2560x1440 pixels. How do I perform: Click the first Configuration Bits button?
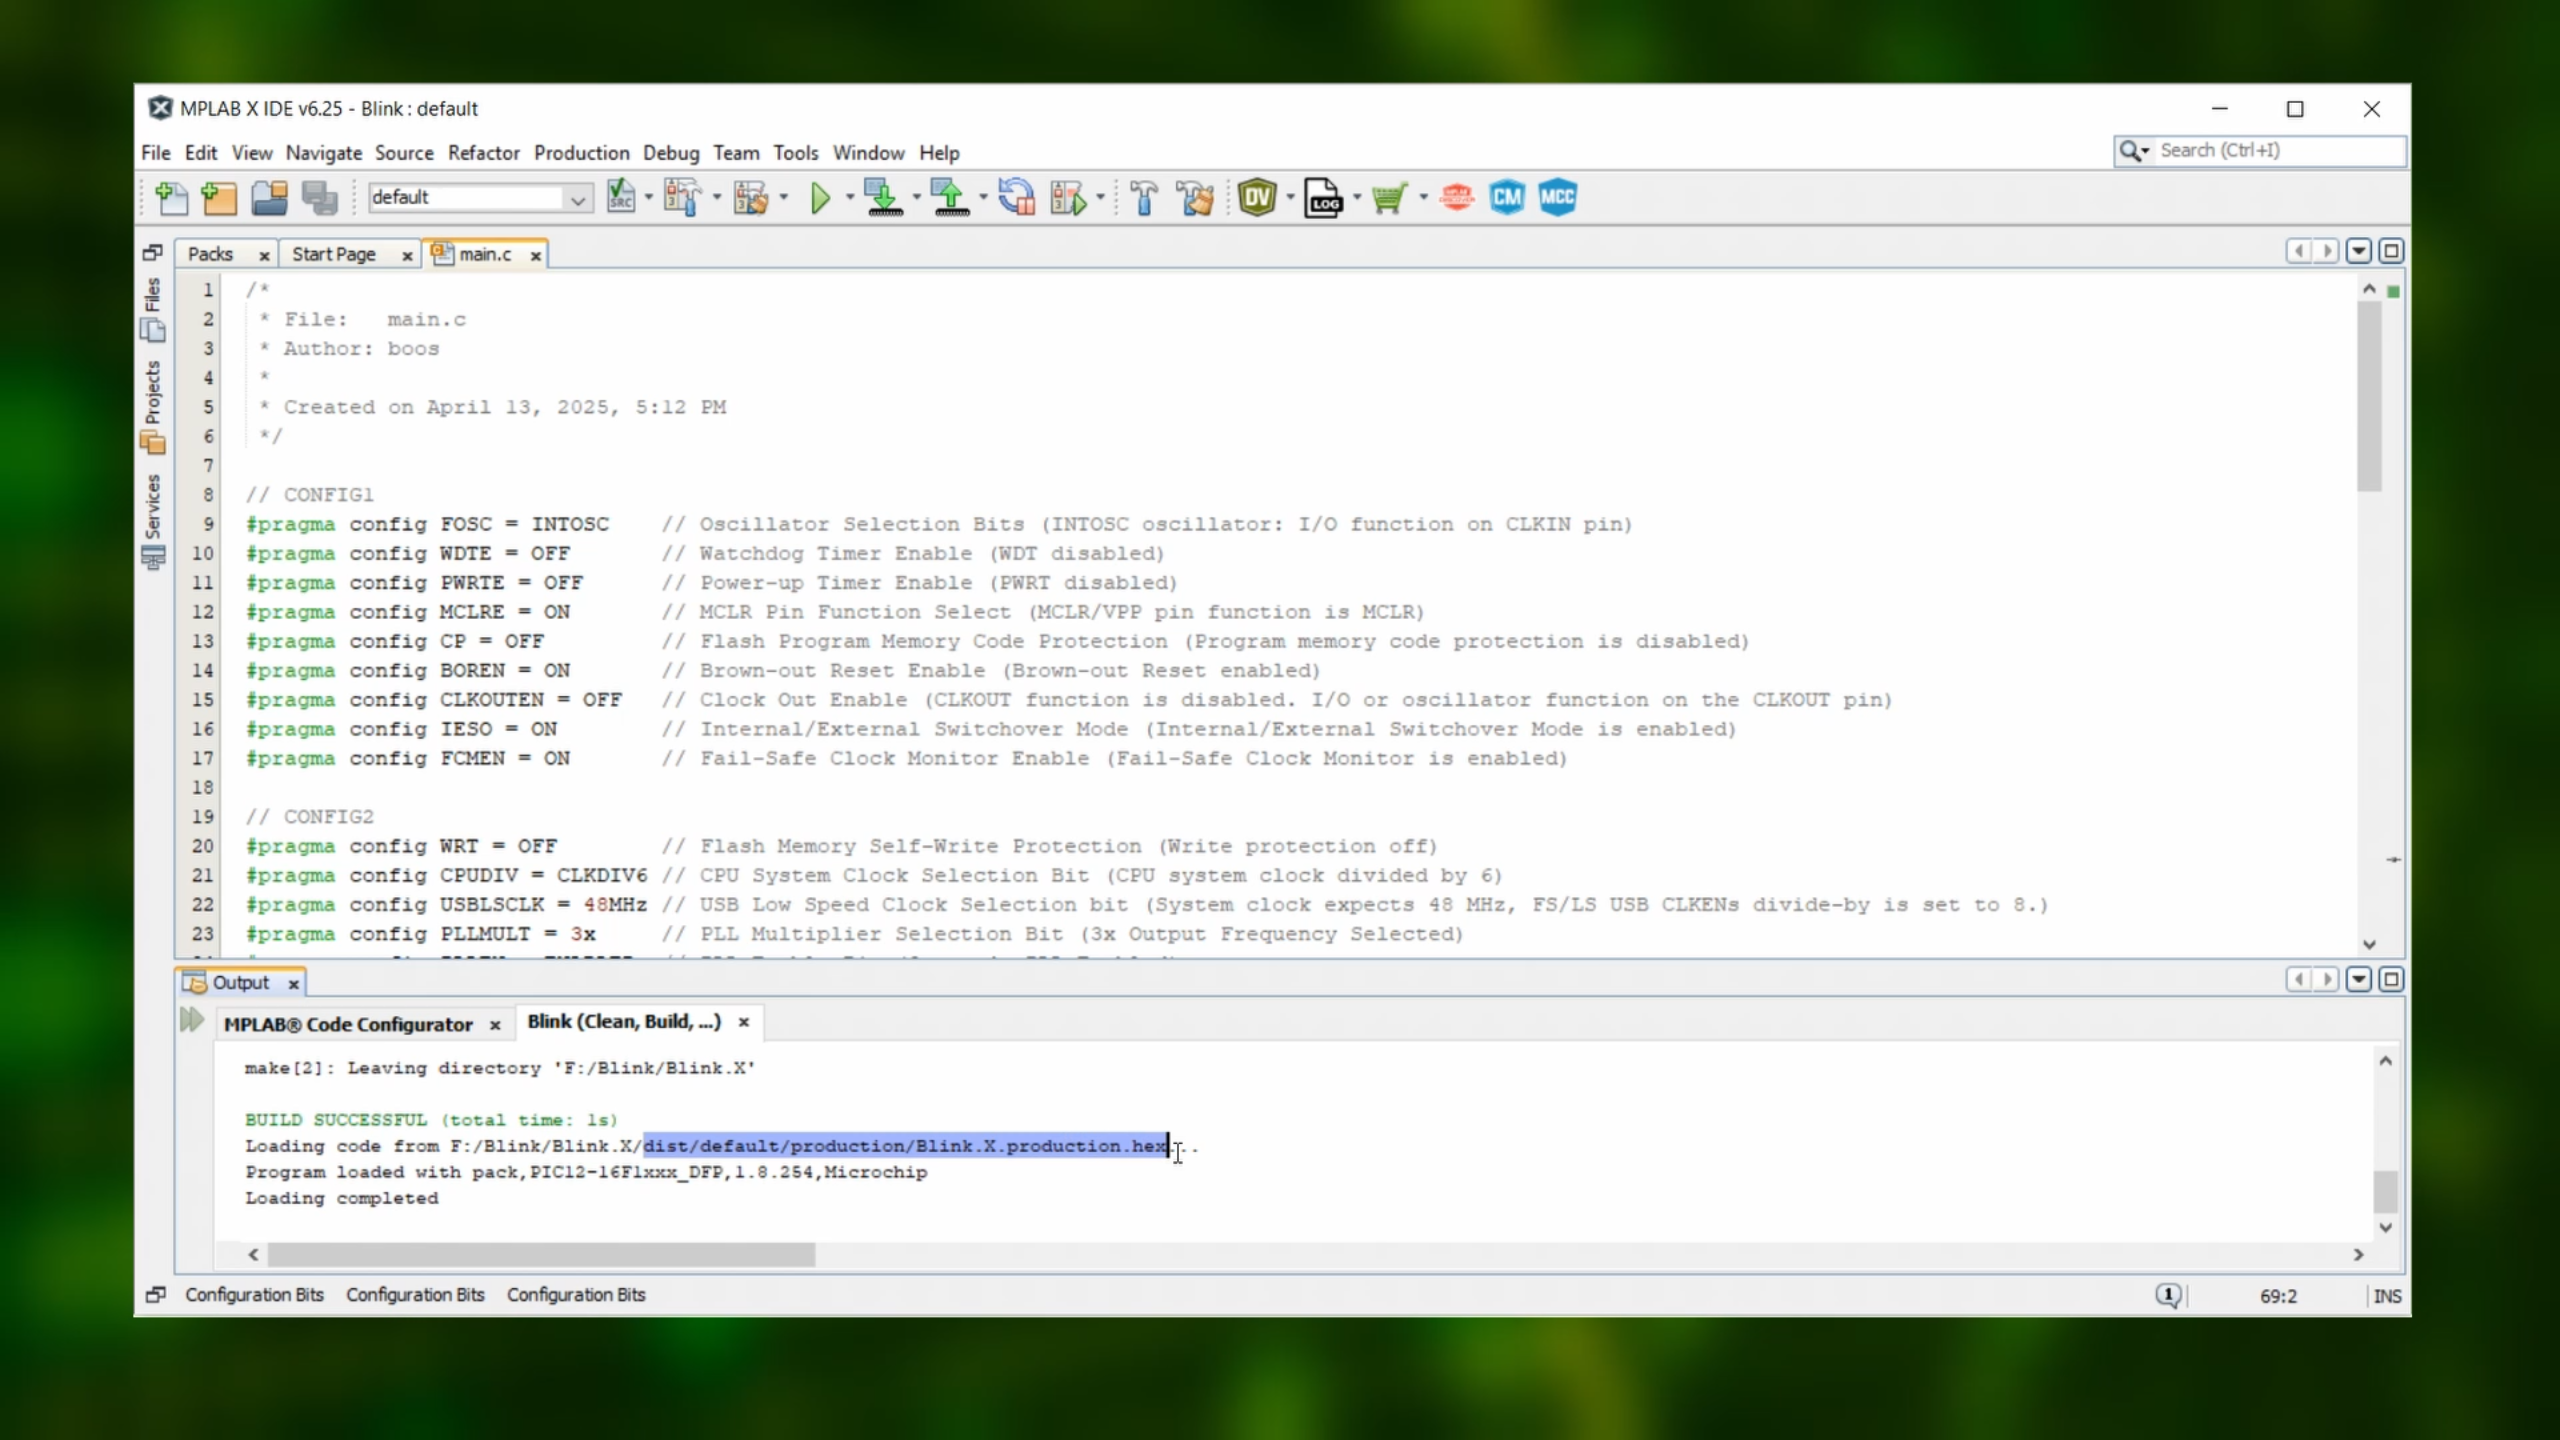254,1295
